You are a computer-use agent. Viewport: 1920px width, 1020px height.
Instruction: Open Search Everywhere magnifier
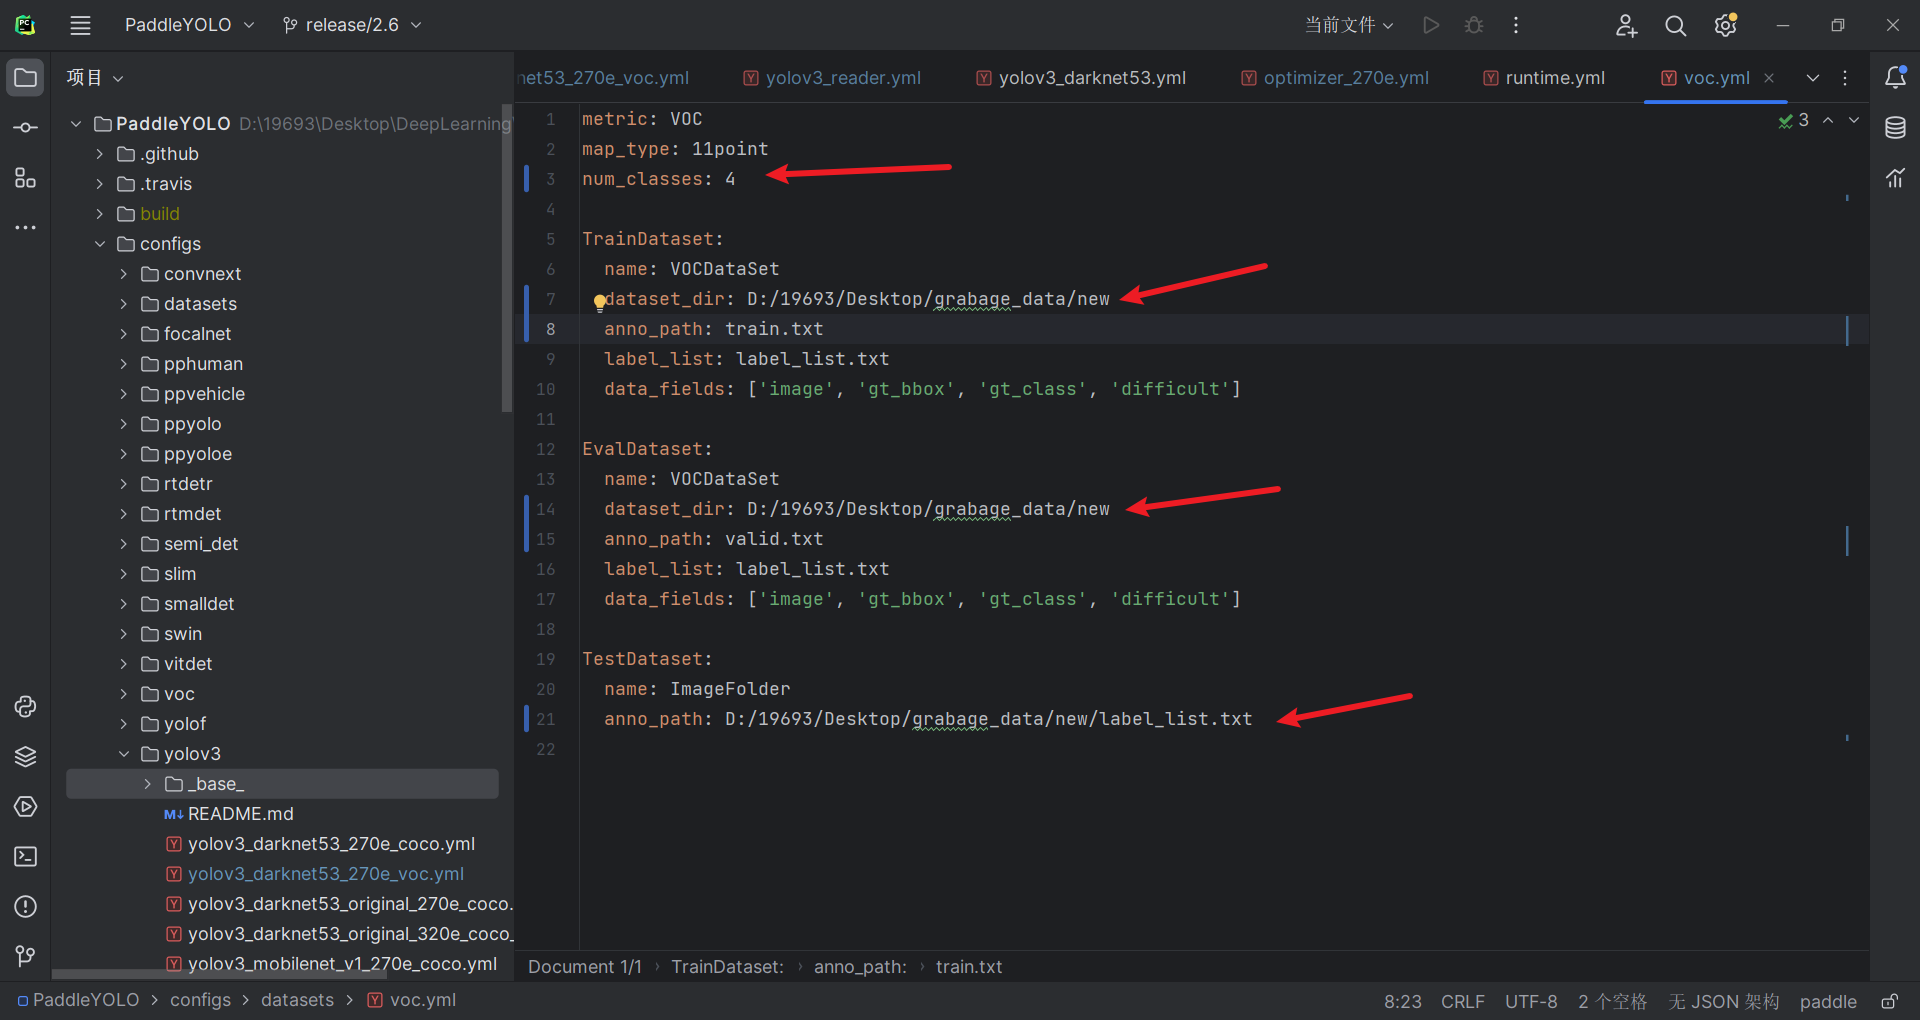(x=1675, y=25)
